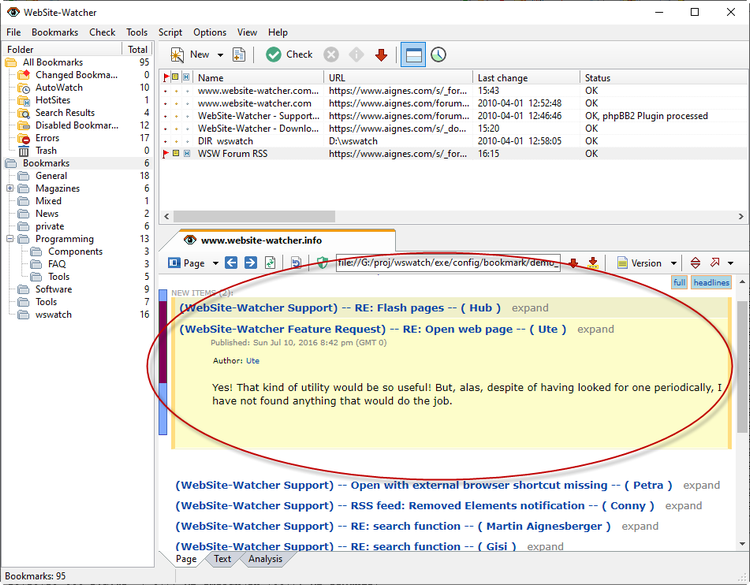Toggle the 'full' view mode
Viewport: 750px width, 585px height.
pyautogui.click(x=679, y=283)
